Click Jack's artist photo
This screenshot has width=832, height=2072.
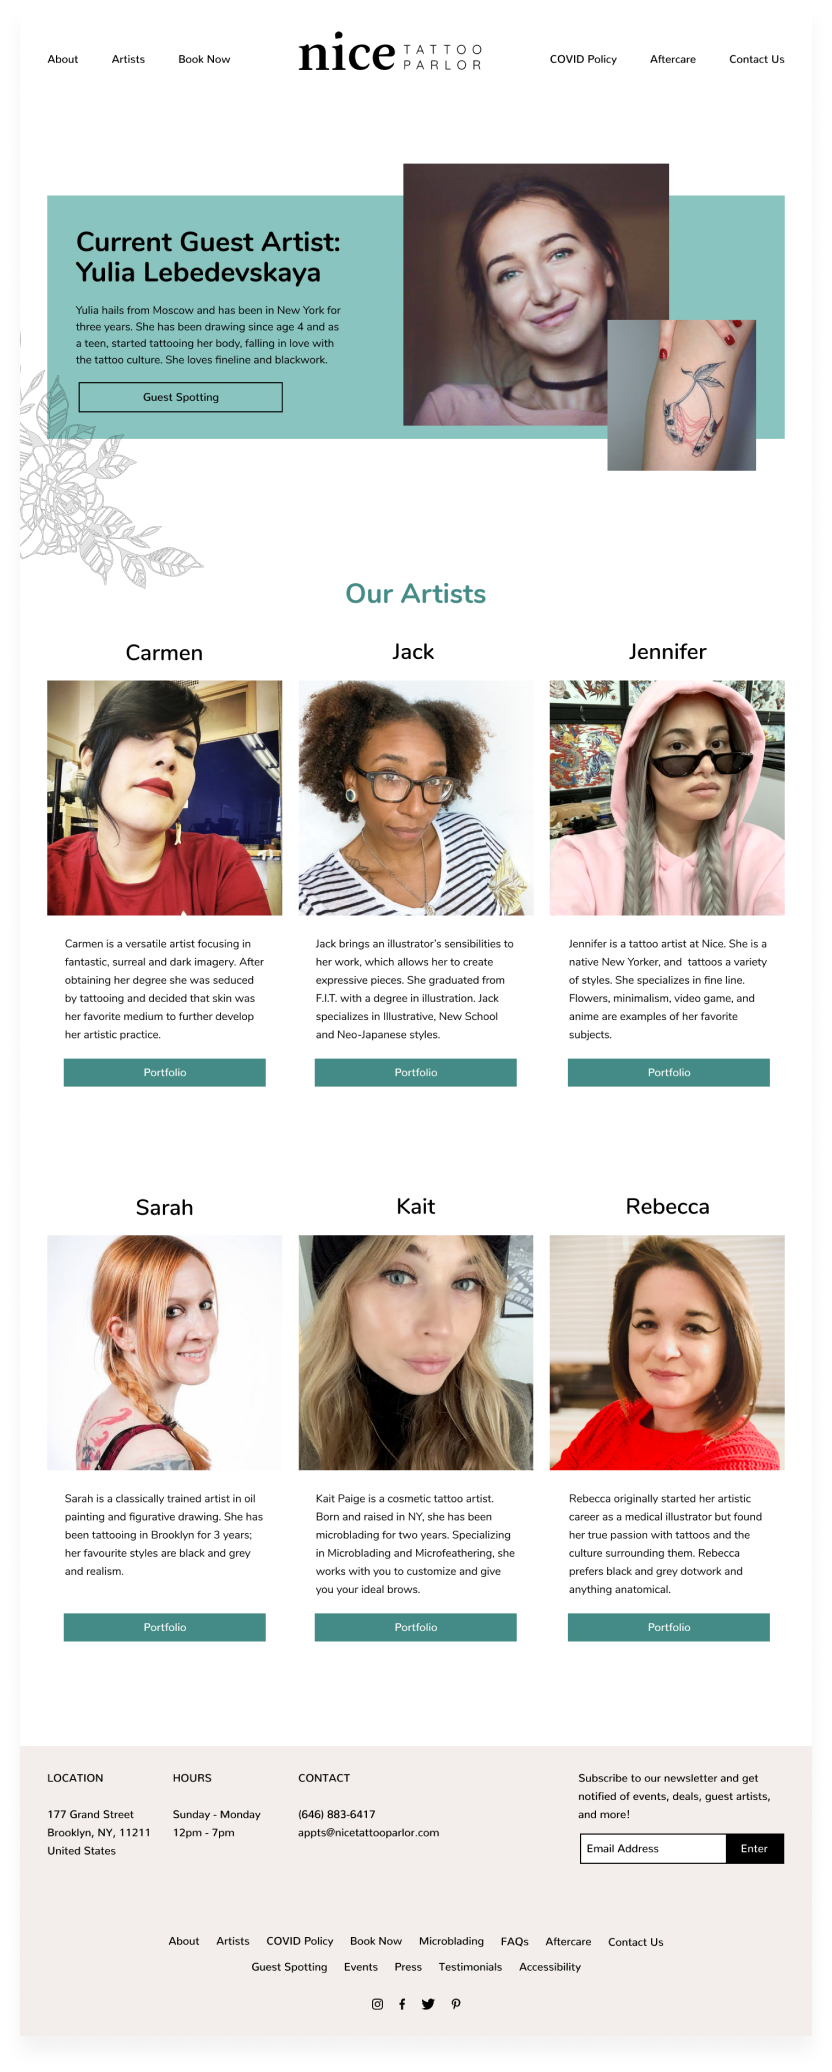click(x=416, y=798)
